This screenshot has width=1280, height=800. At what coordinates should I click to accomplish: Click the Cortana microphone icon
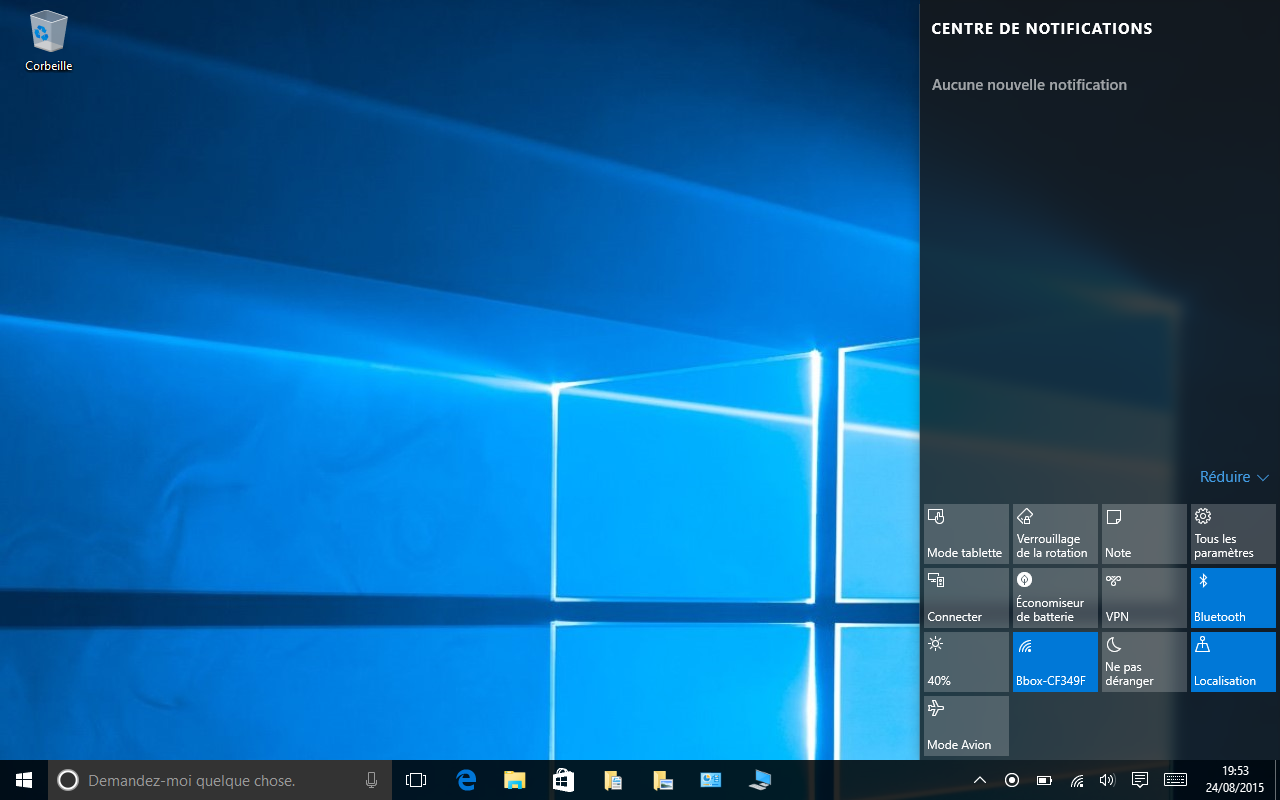click(x=371, y=780)
